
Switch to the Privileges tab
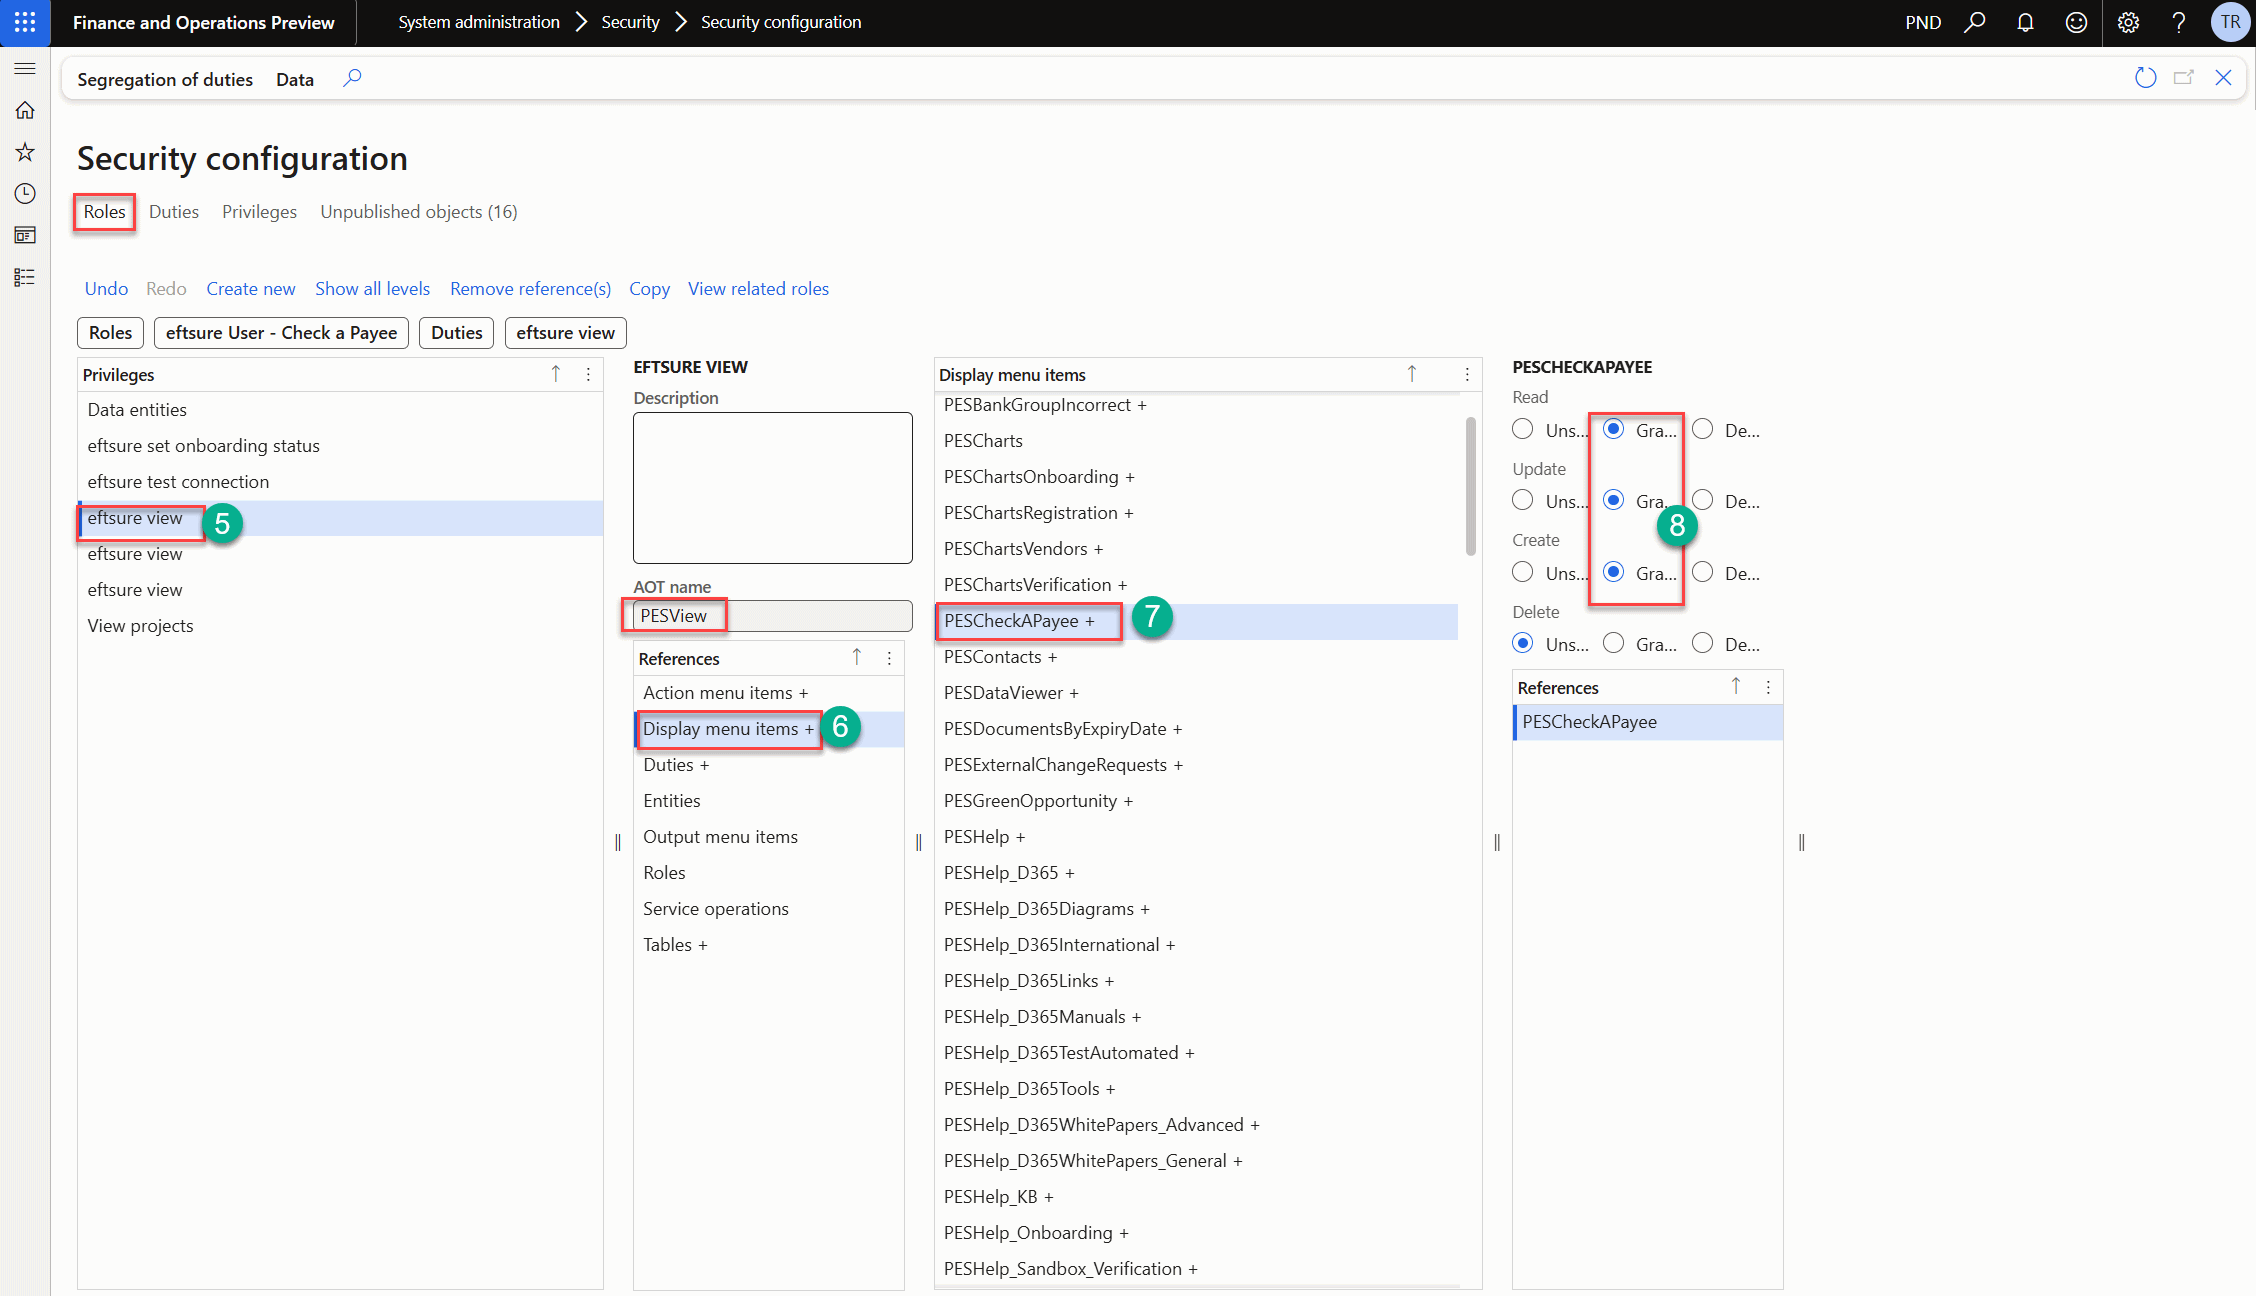[x=260, y=211]
